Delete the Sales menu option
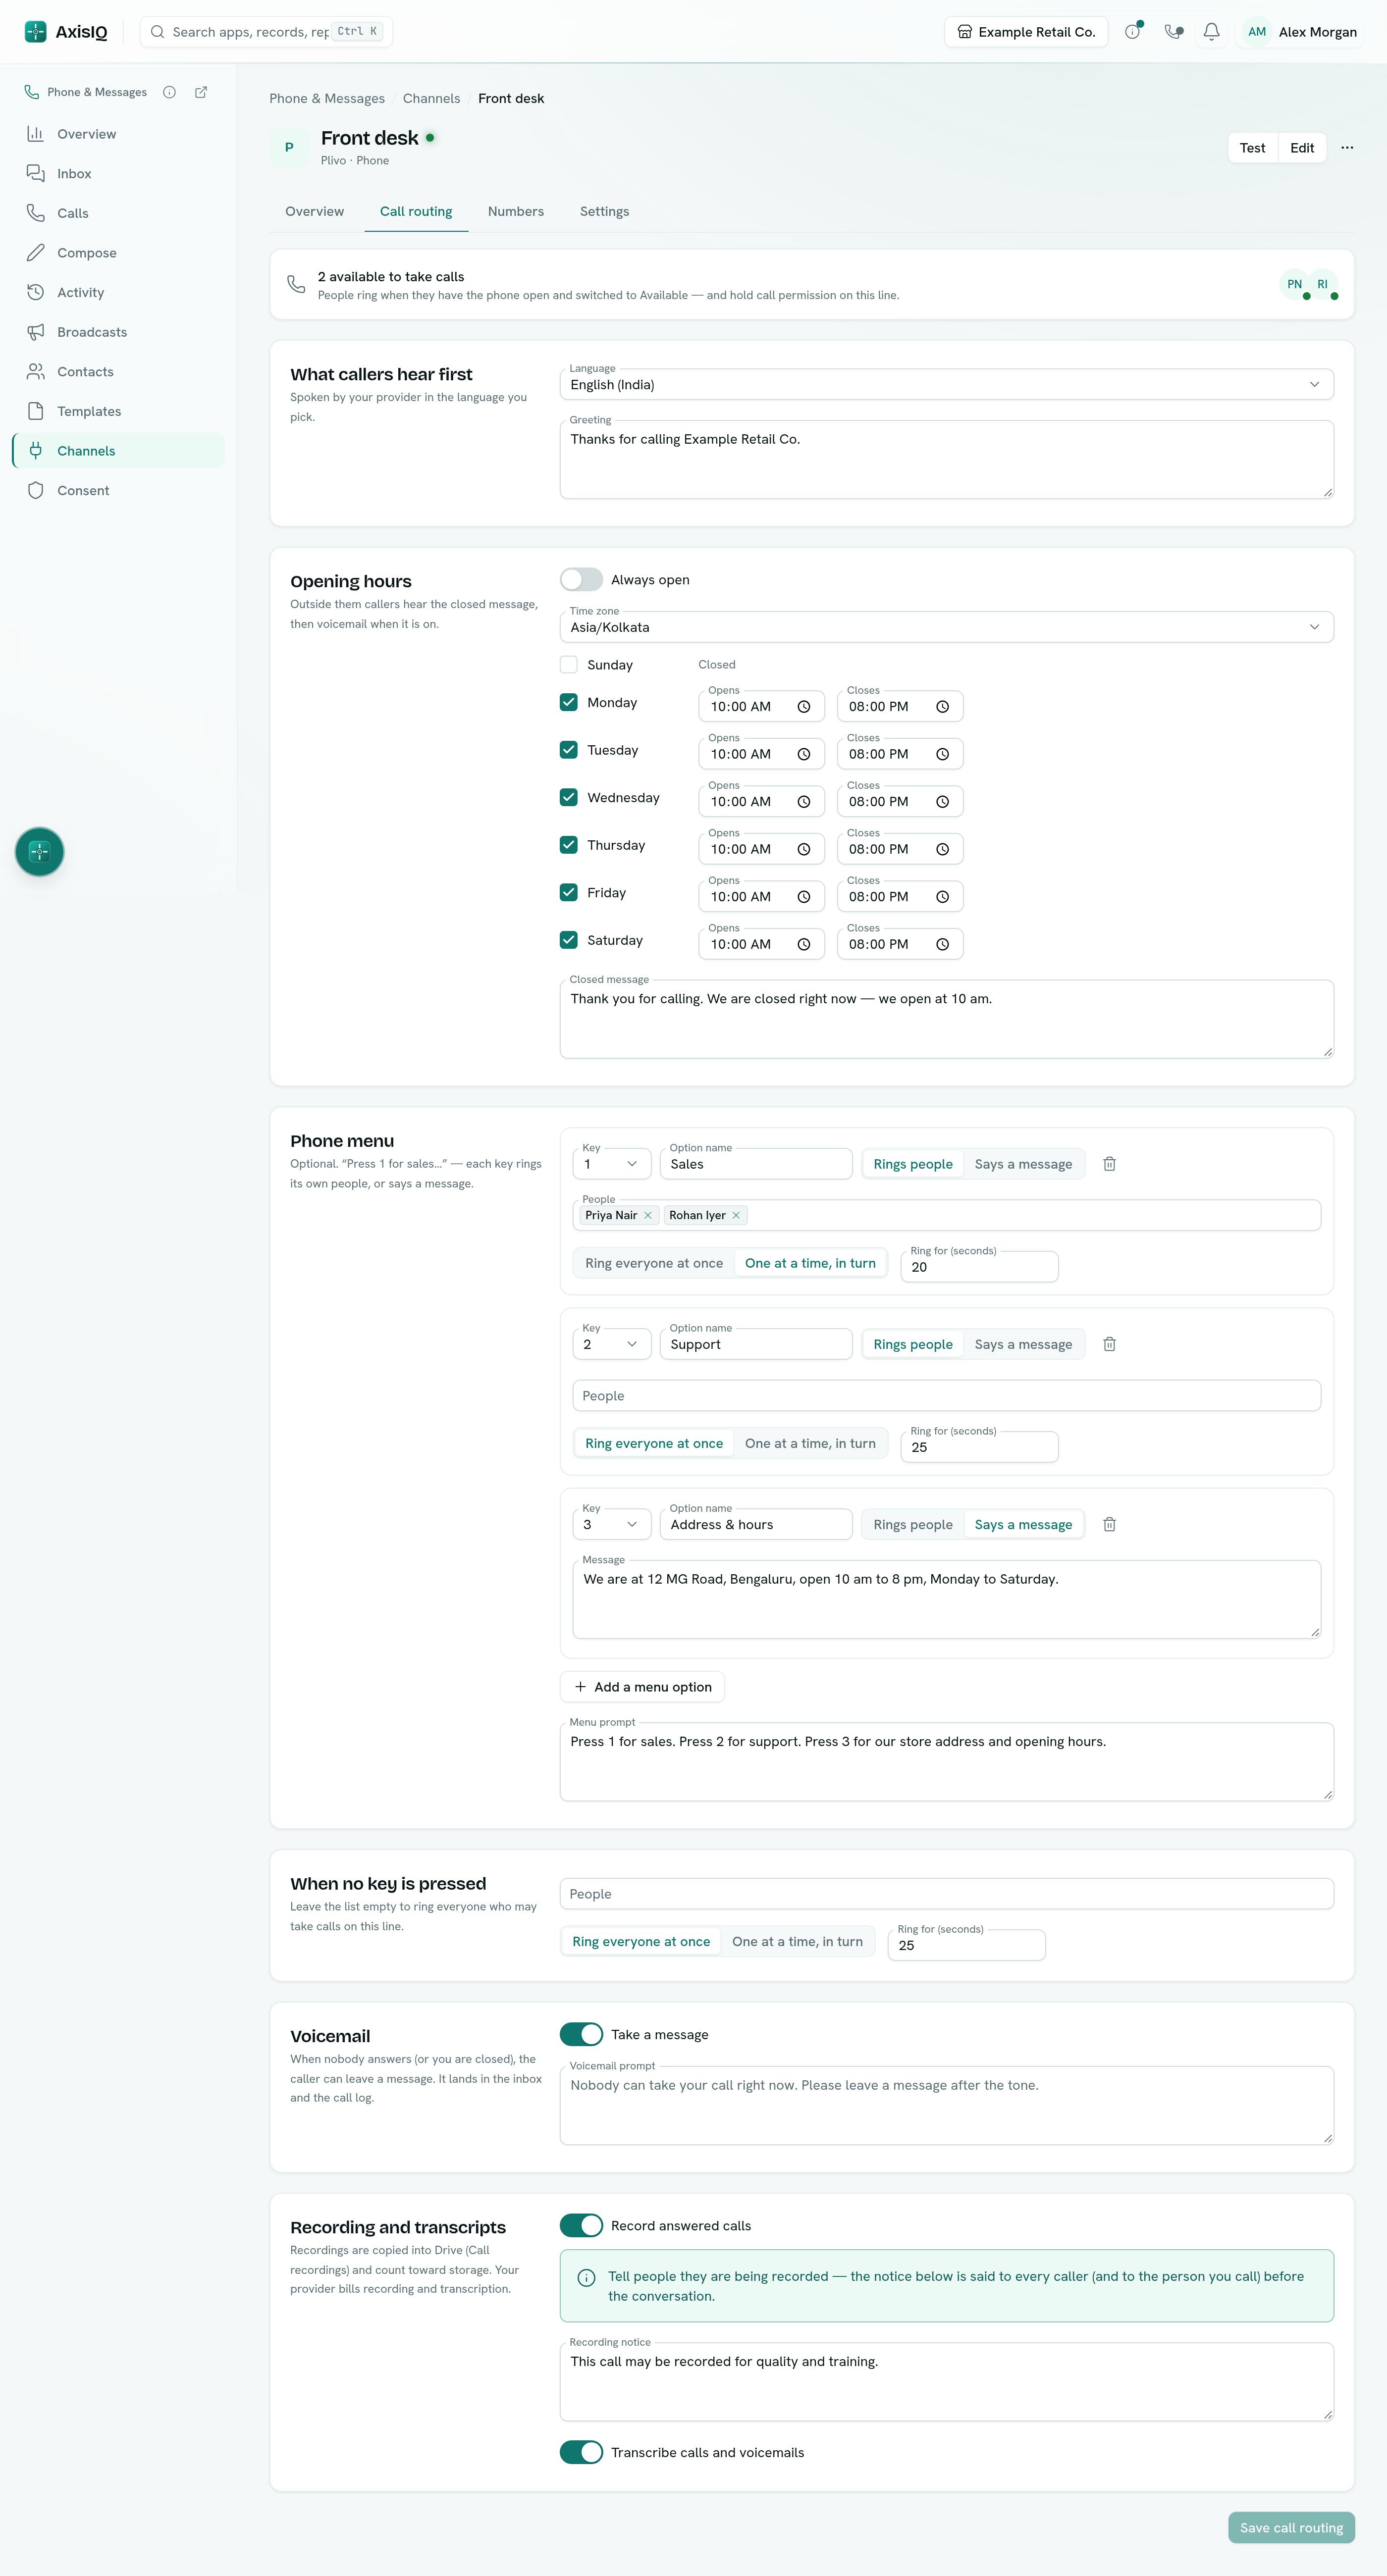The image size is (1387, 2576). click(1109, 1164)
